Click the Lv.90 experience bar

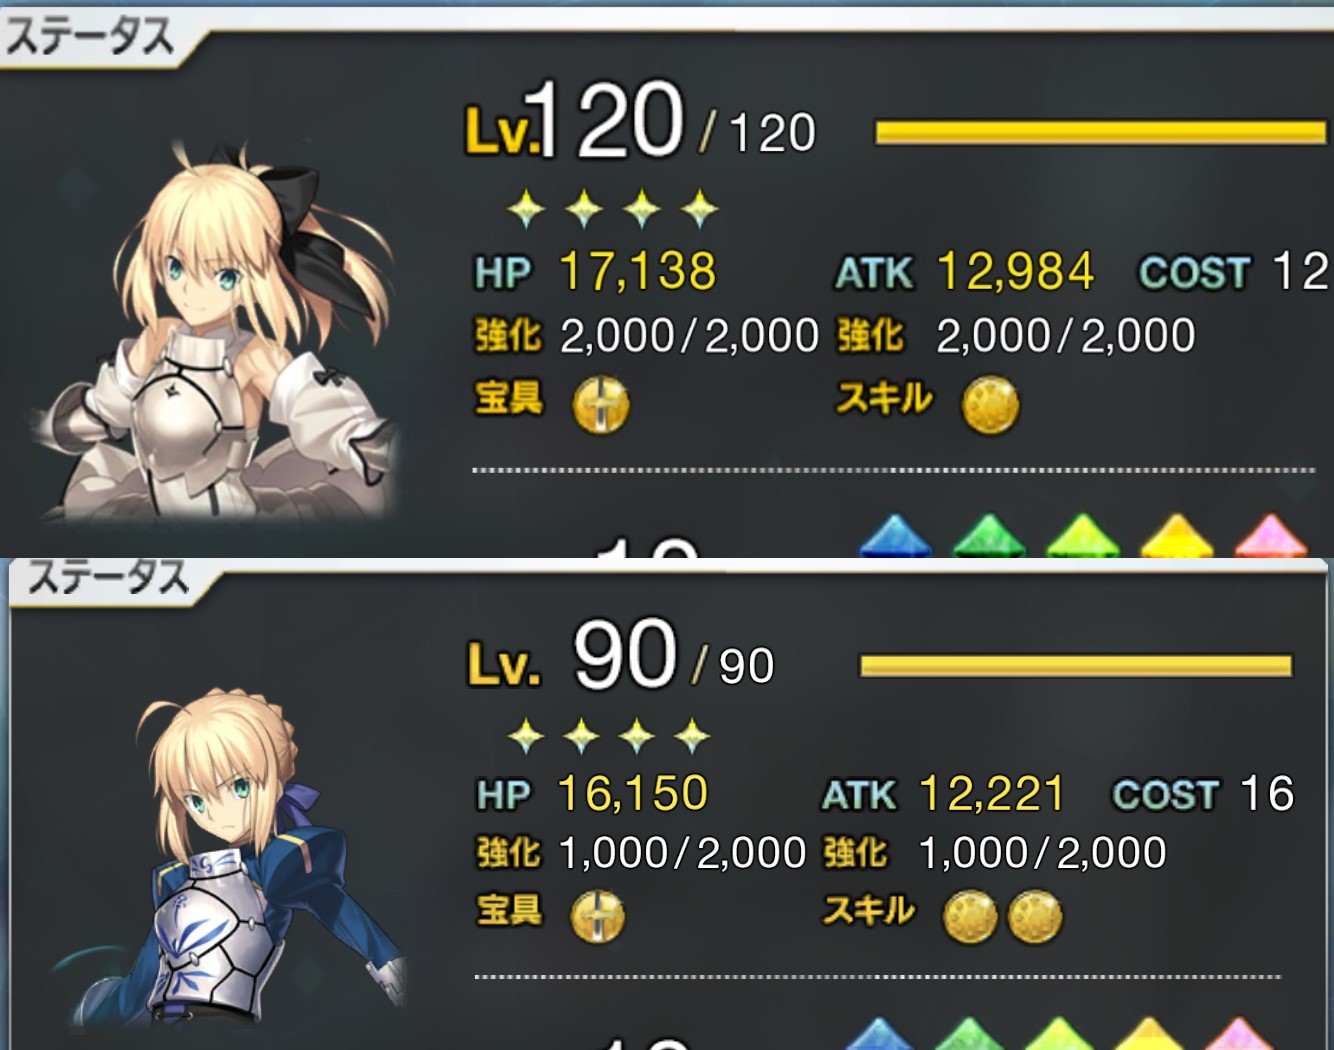pos(1076,666)
